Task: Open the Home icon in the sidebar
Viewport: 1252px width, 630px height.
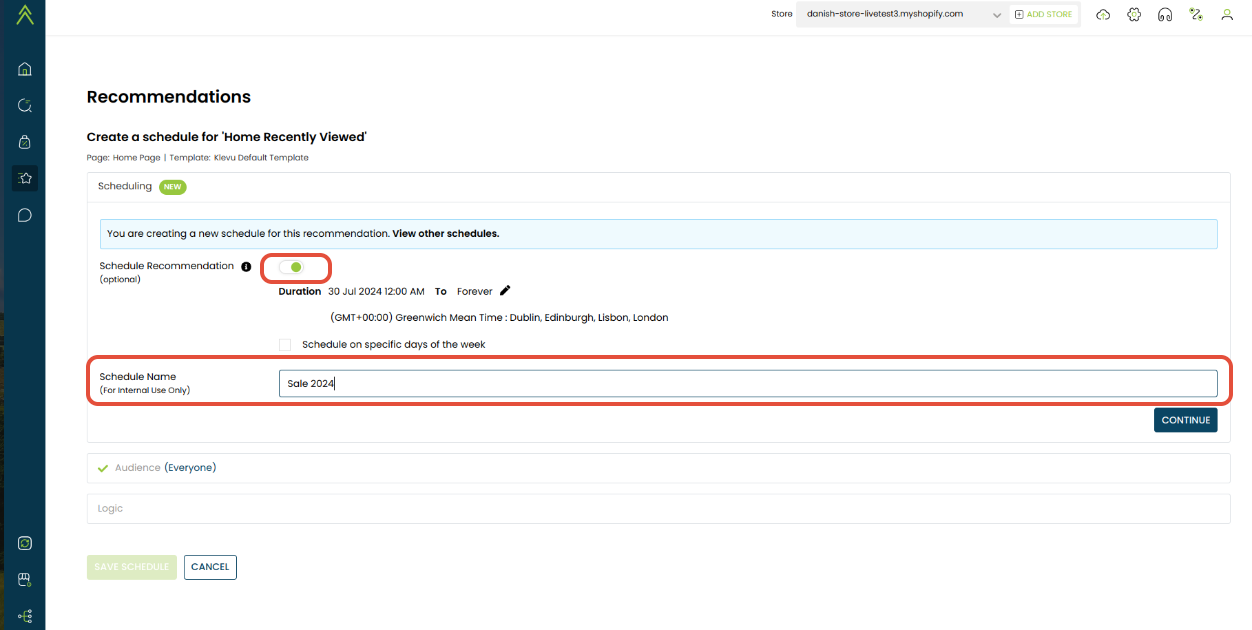Action: click(x=25, y=69)
